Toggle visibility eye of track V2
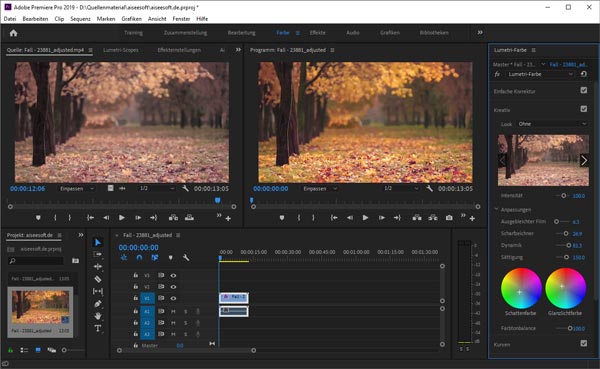This screenshot has height=369, width=600. (173, 287)
